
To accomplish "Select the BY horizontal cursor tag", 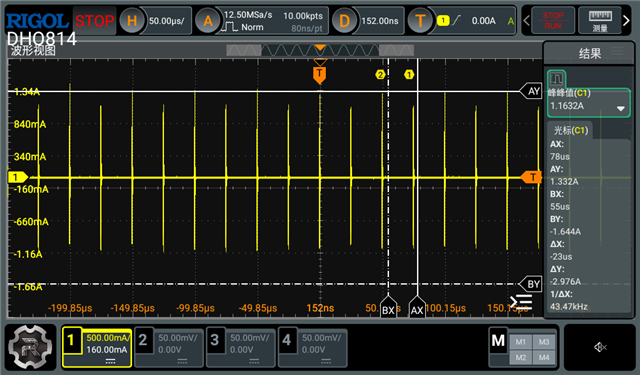I will tap(531, 284).
